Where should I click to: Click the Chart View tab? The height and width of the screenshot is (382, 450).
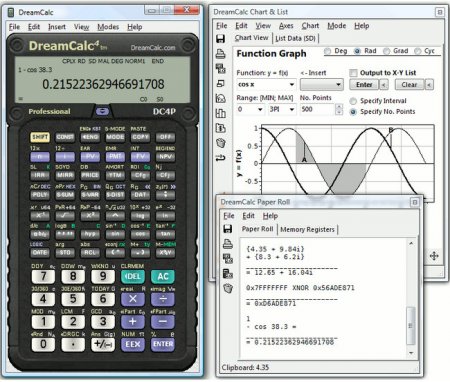pos(251,38)
